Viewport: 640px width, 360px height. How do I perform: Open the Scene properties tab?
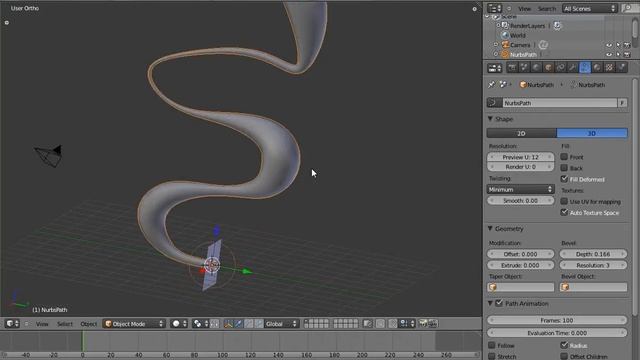click(524, 68)
